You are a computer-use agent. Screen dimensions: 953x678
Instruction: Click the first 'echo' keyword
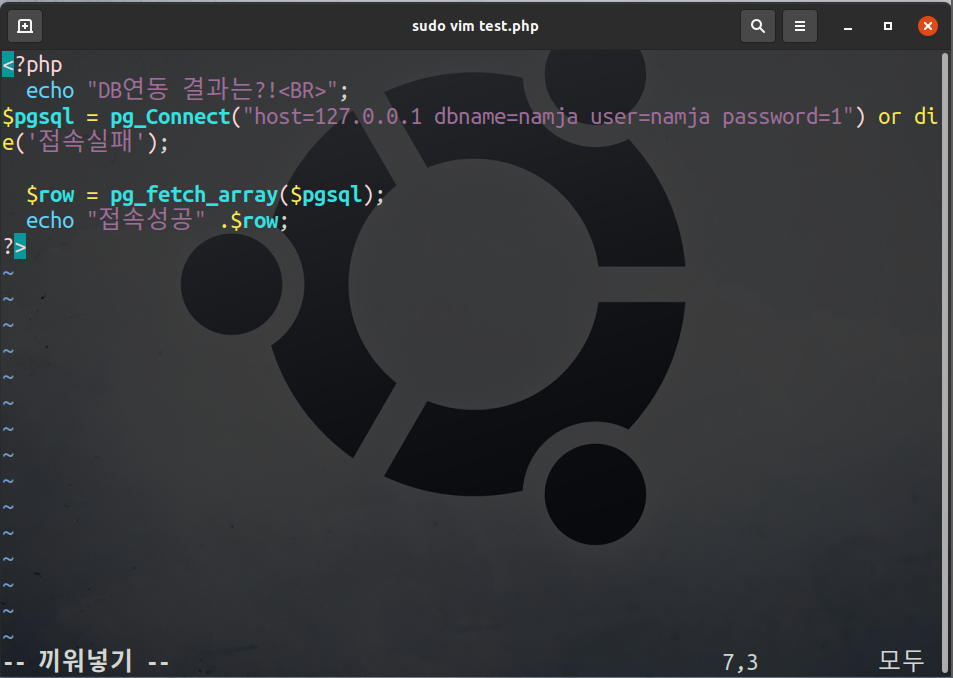coord(50,91)
